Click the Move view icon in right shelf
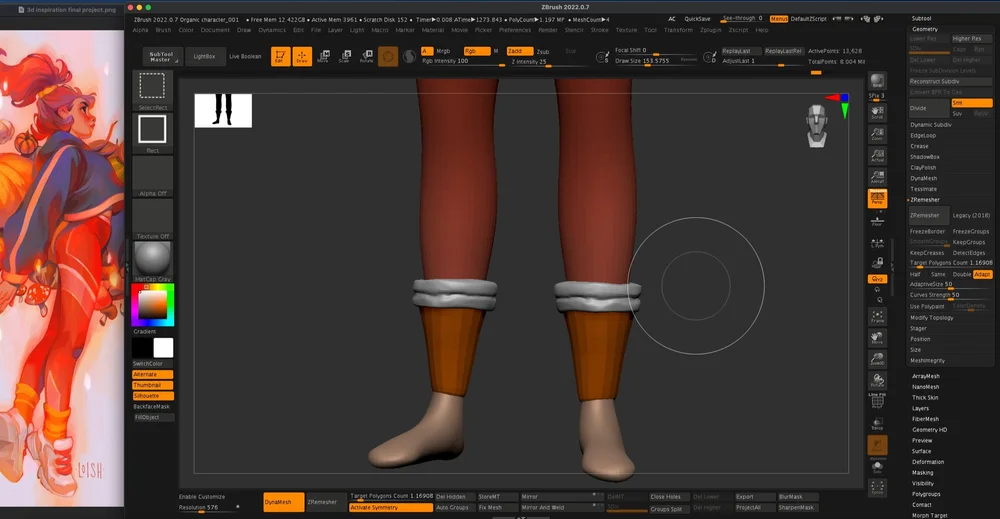 coord(878,337)
